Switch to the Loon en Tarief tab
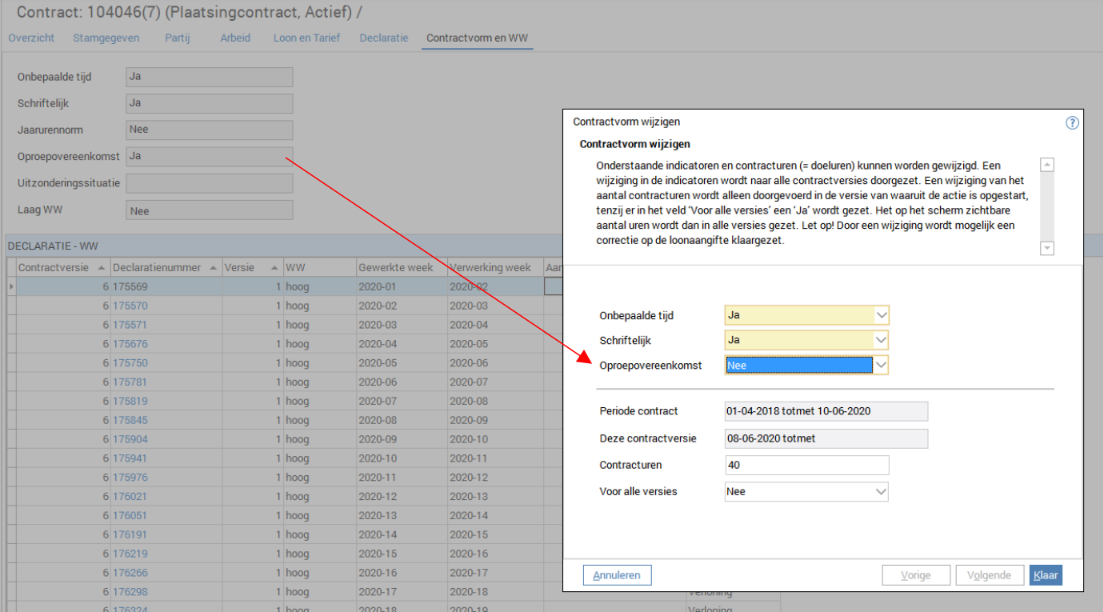Image resolution: width=1103 pixels, height=612 pixels. click(x=306, y=38)
